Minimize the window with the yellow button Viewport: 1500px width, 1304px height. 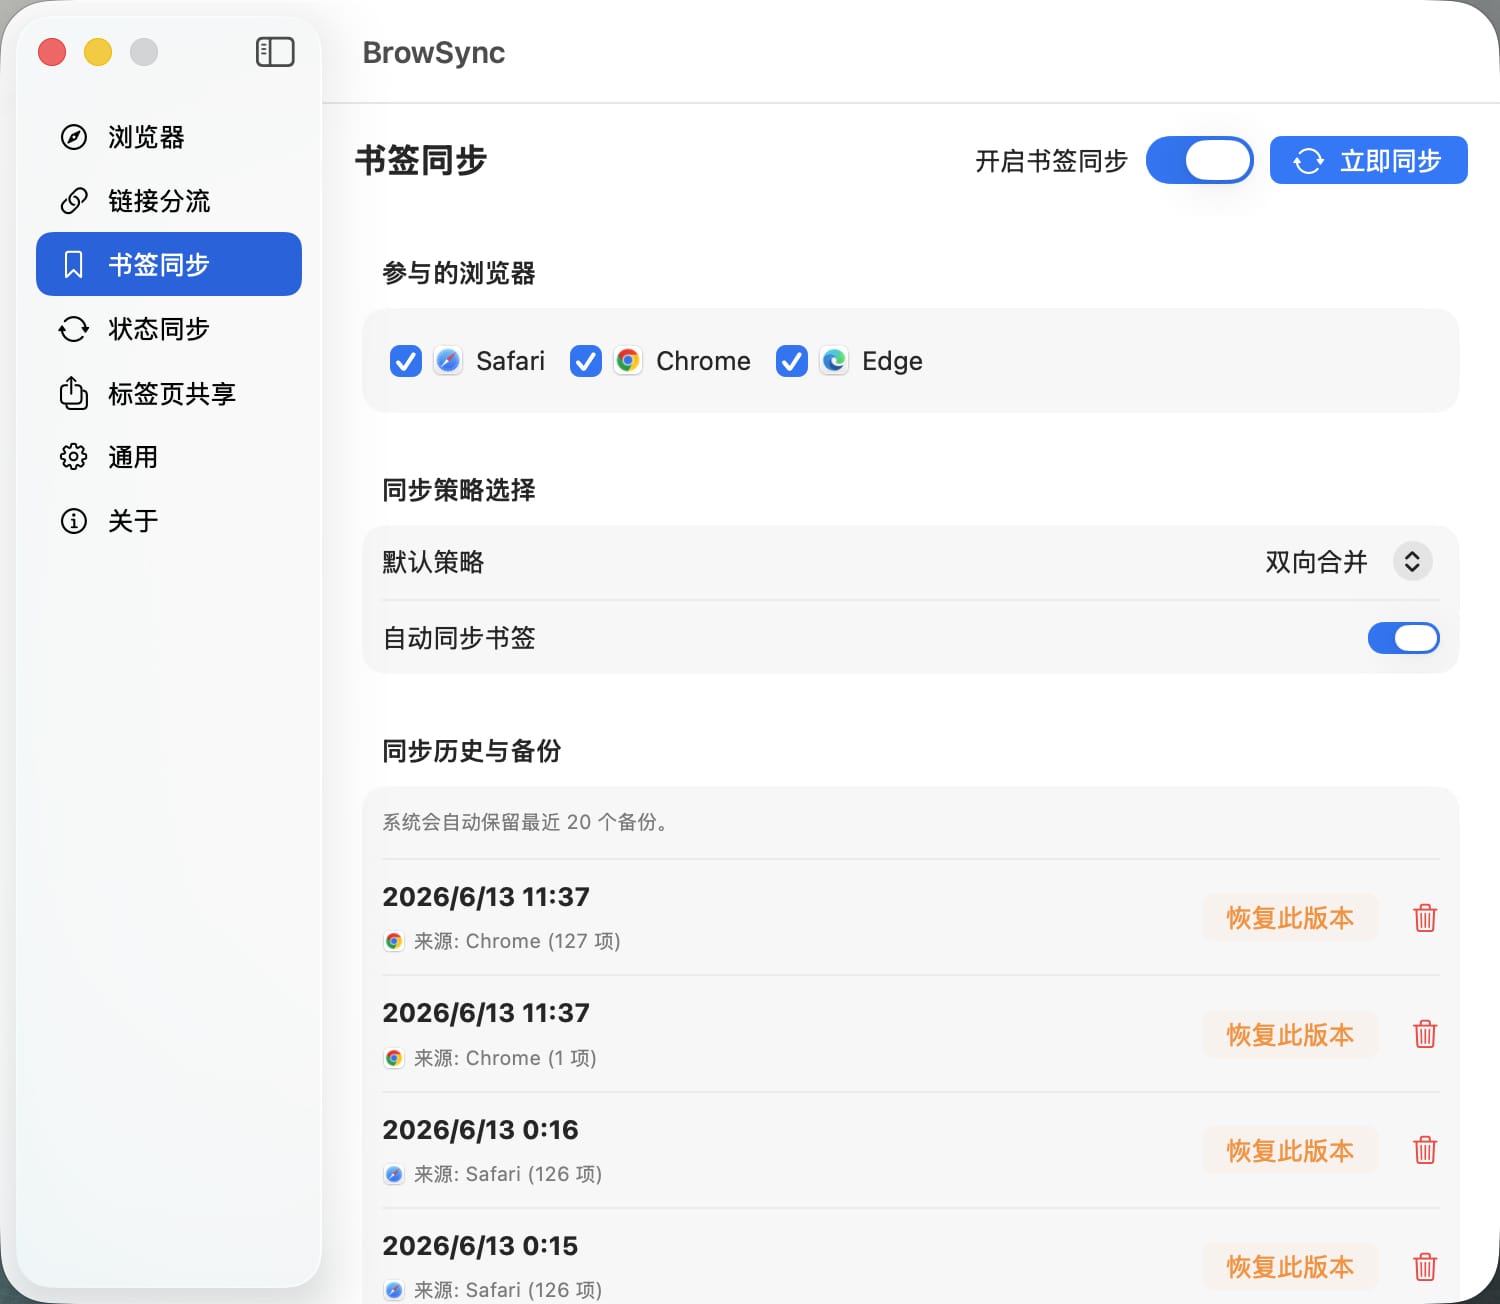(98, 51)
